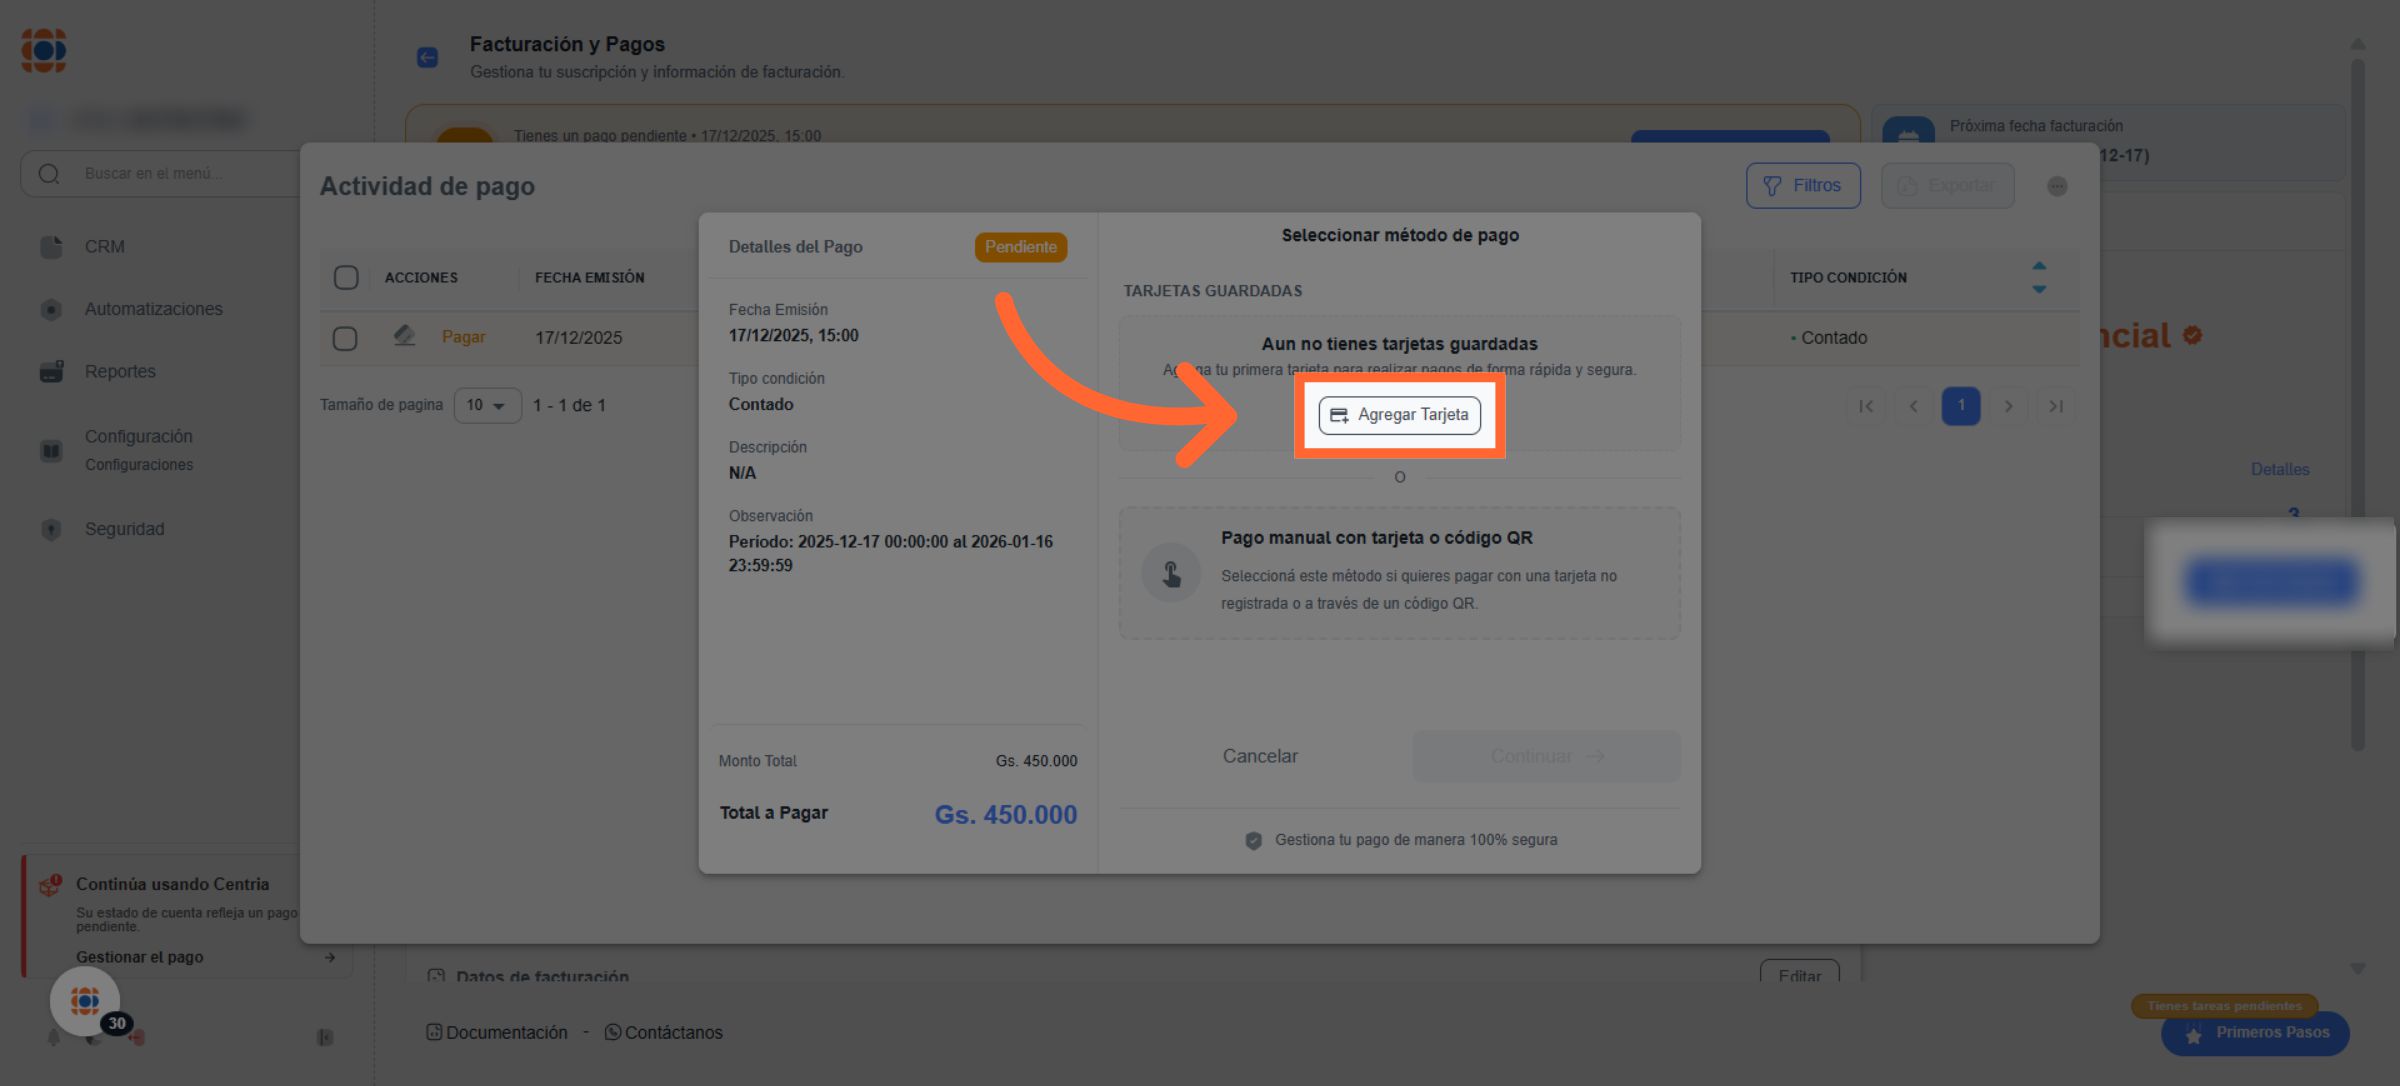Click the Filtros funnel button

(1802, 186)
